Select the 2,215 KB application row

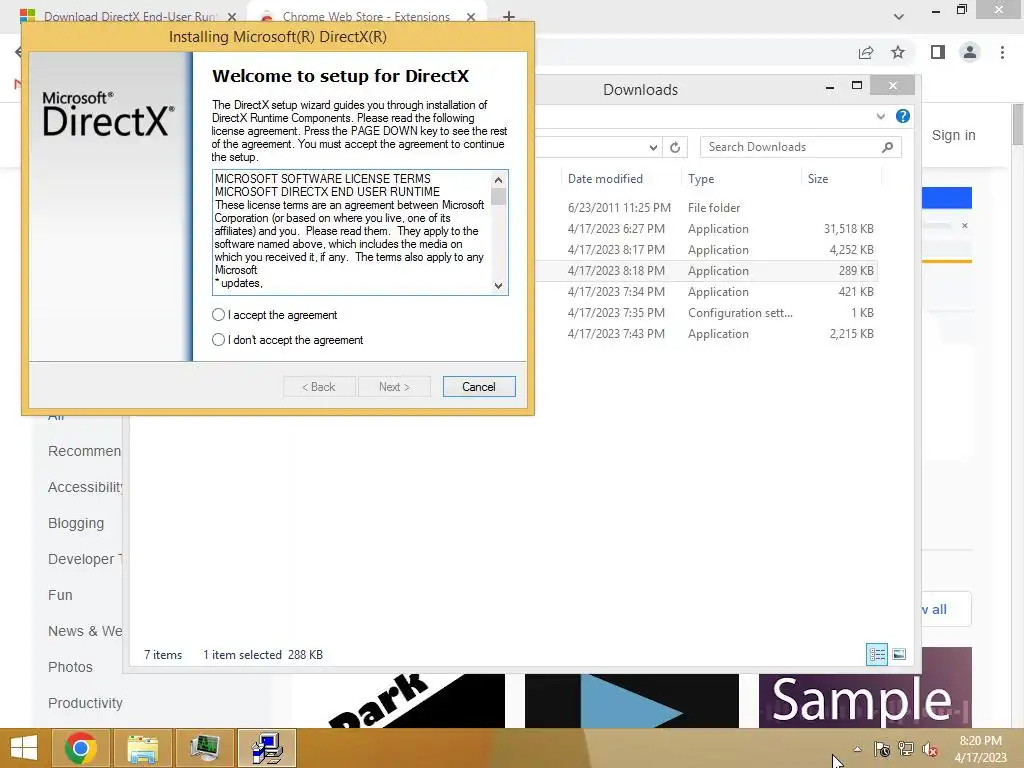[x=705, y=334]
